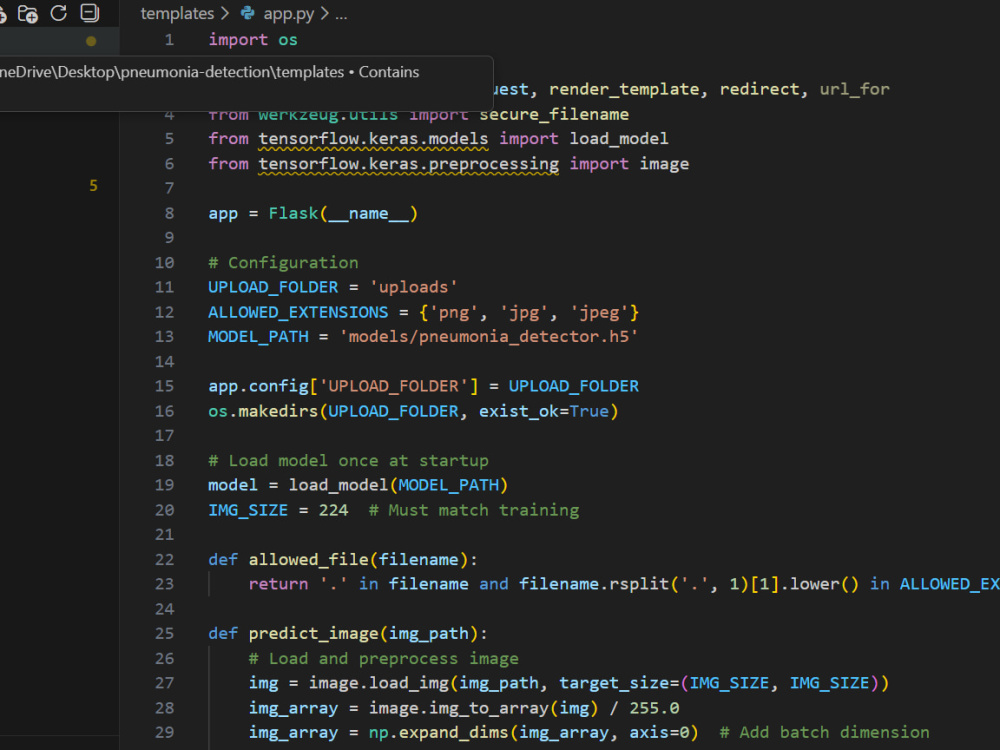Refresh the explorer with the circular arrow icon
1000x750 pixels.
coord(59,13)
